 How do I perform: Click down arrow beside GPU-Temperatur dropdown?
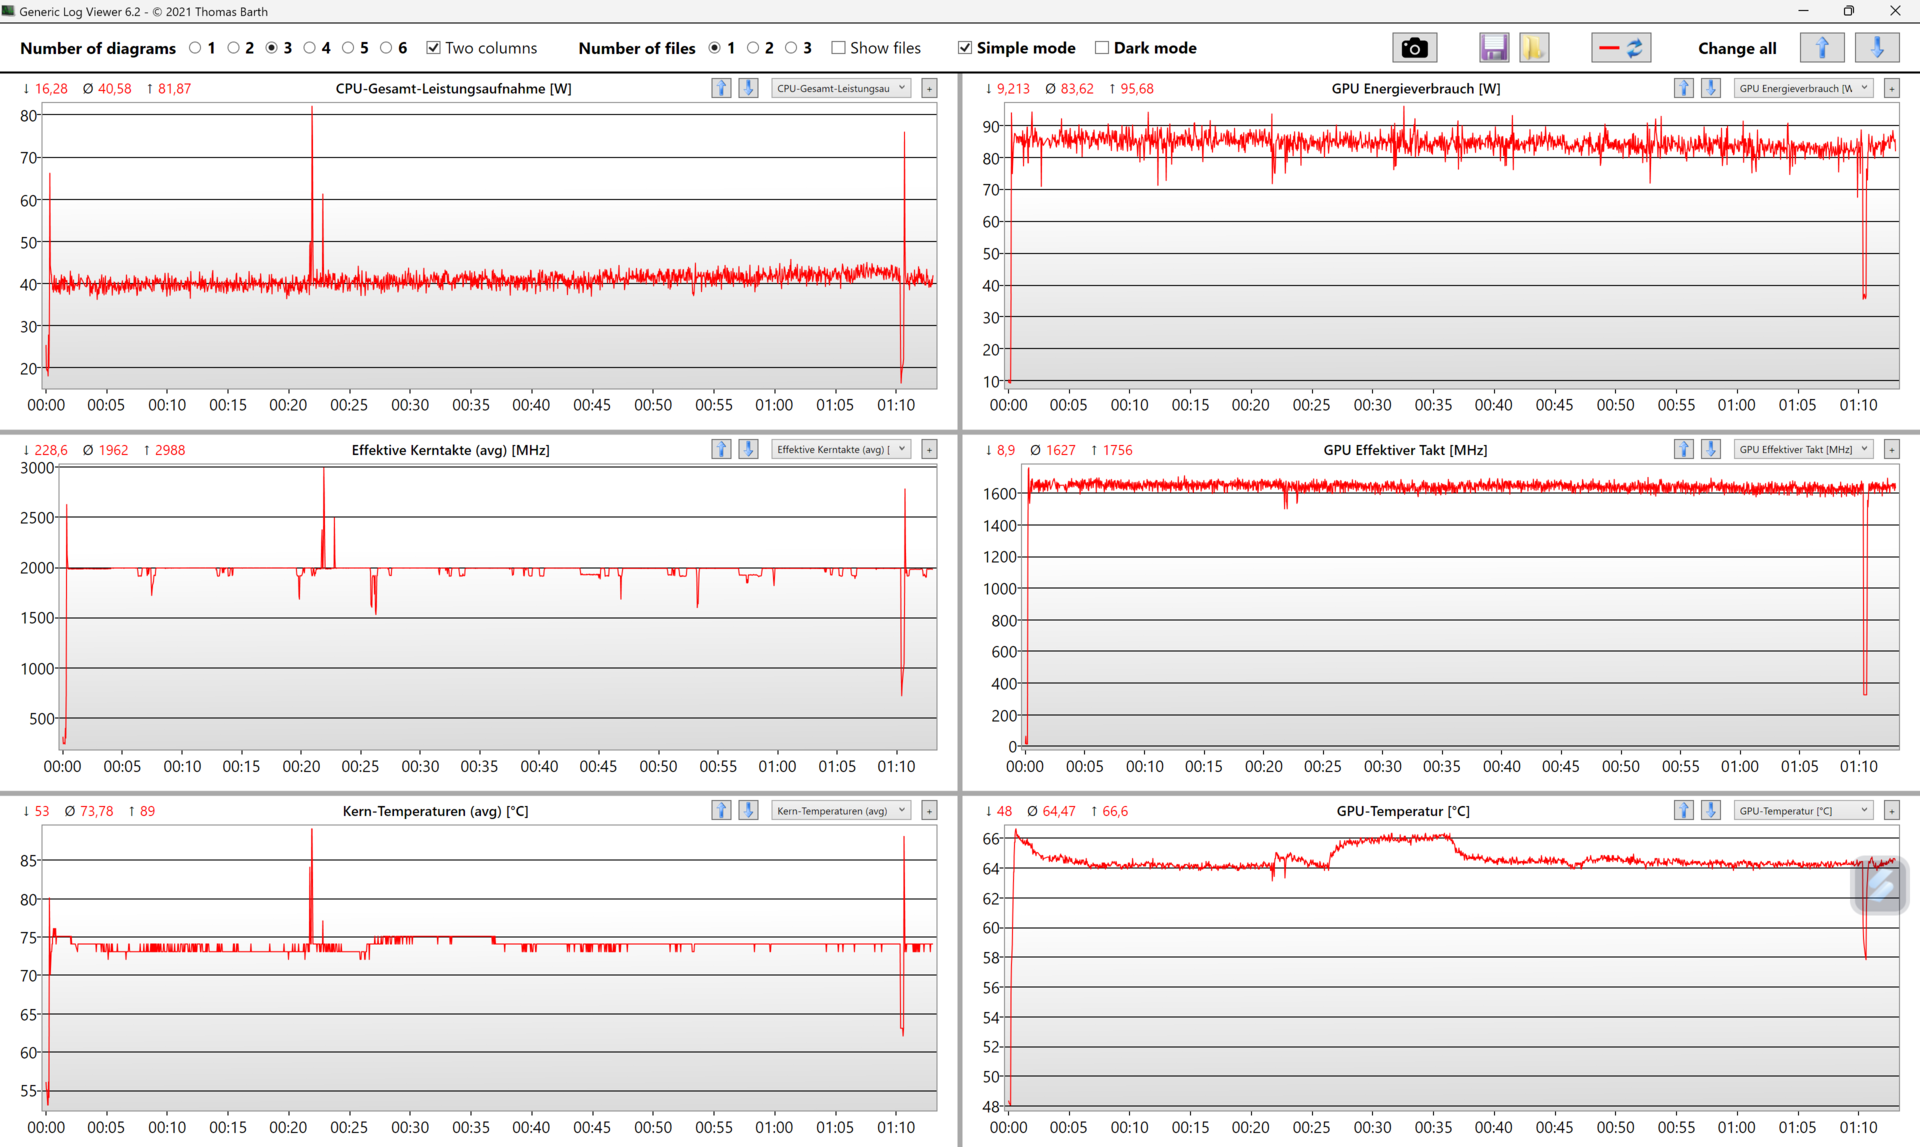point(1711,811)
